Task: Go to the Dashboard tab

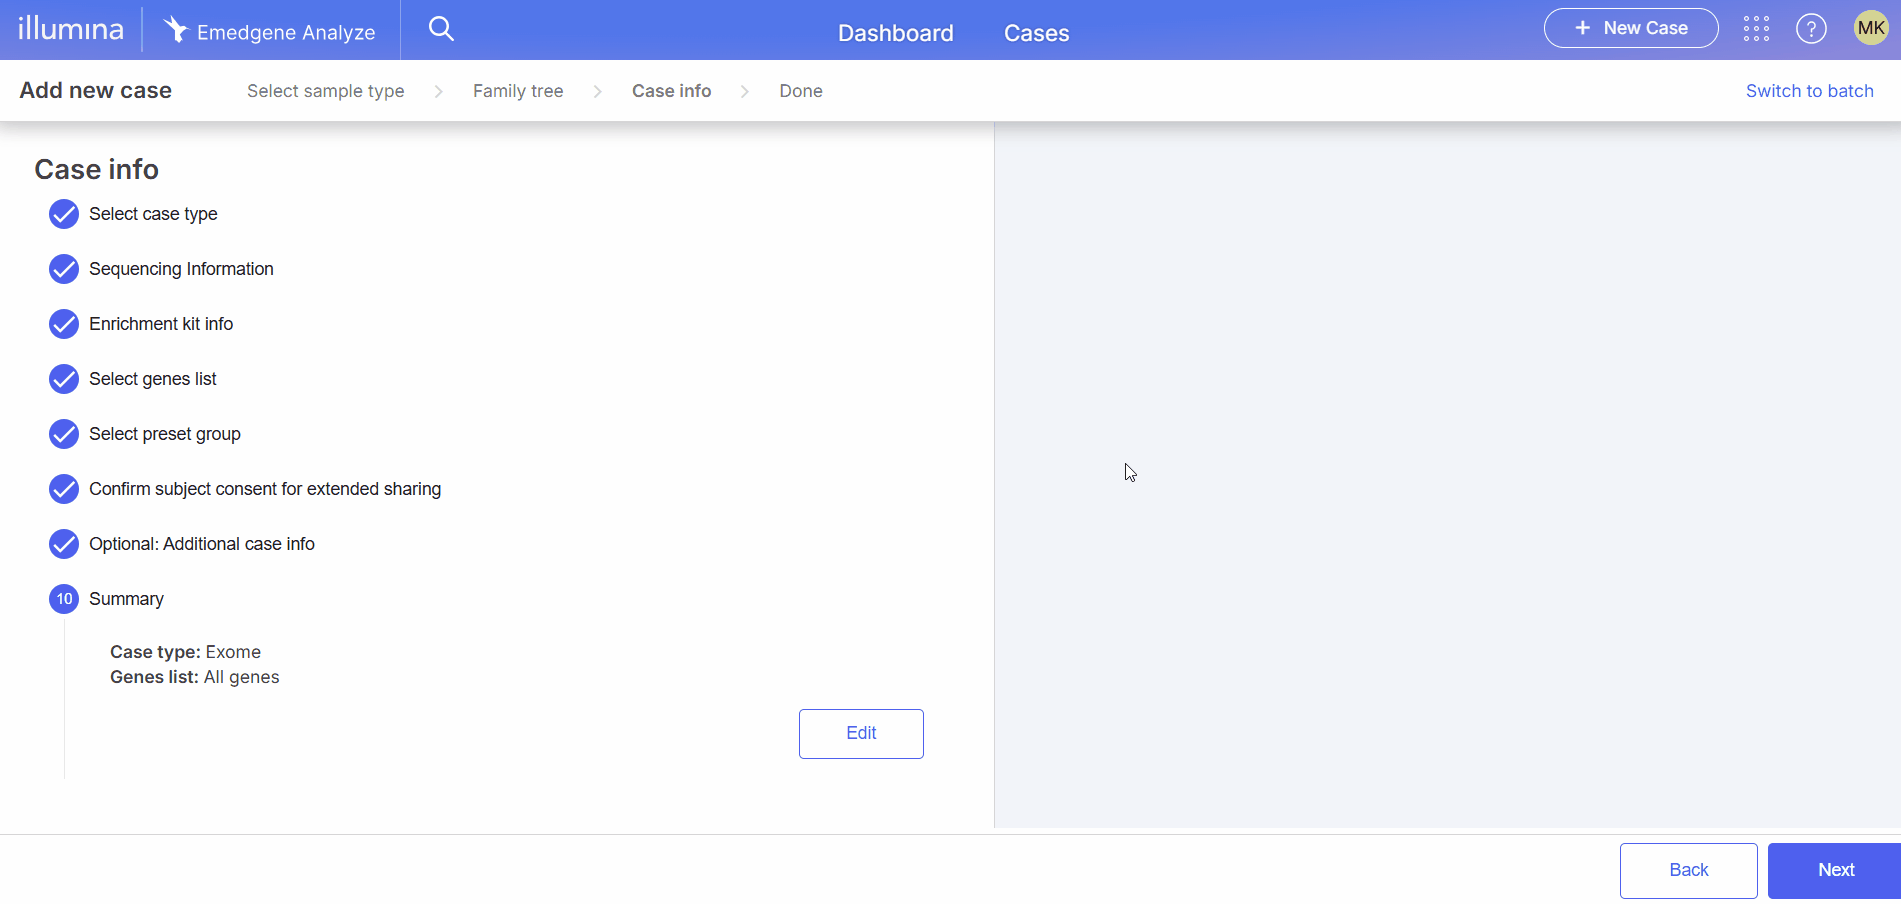Action: click(x=895, y=33)
